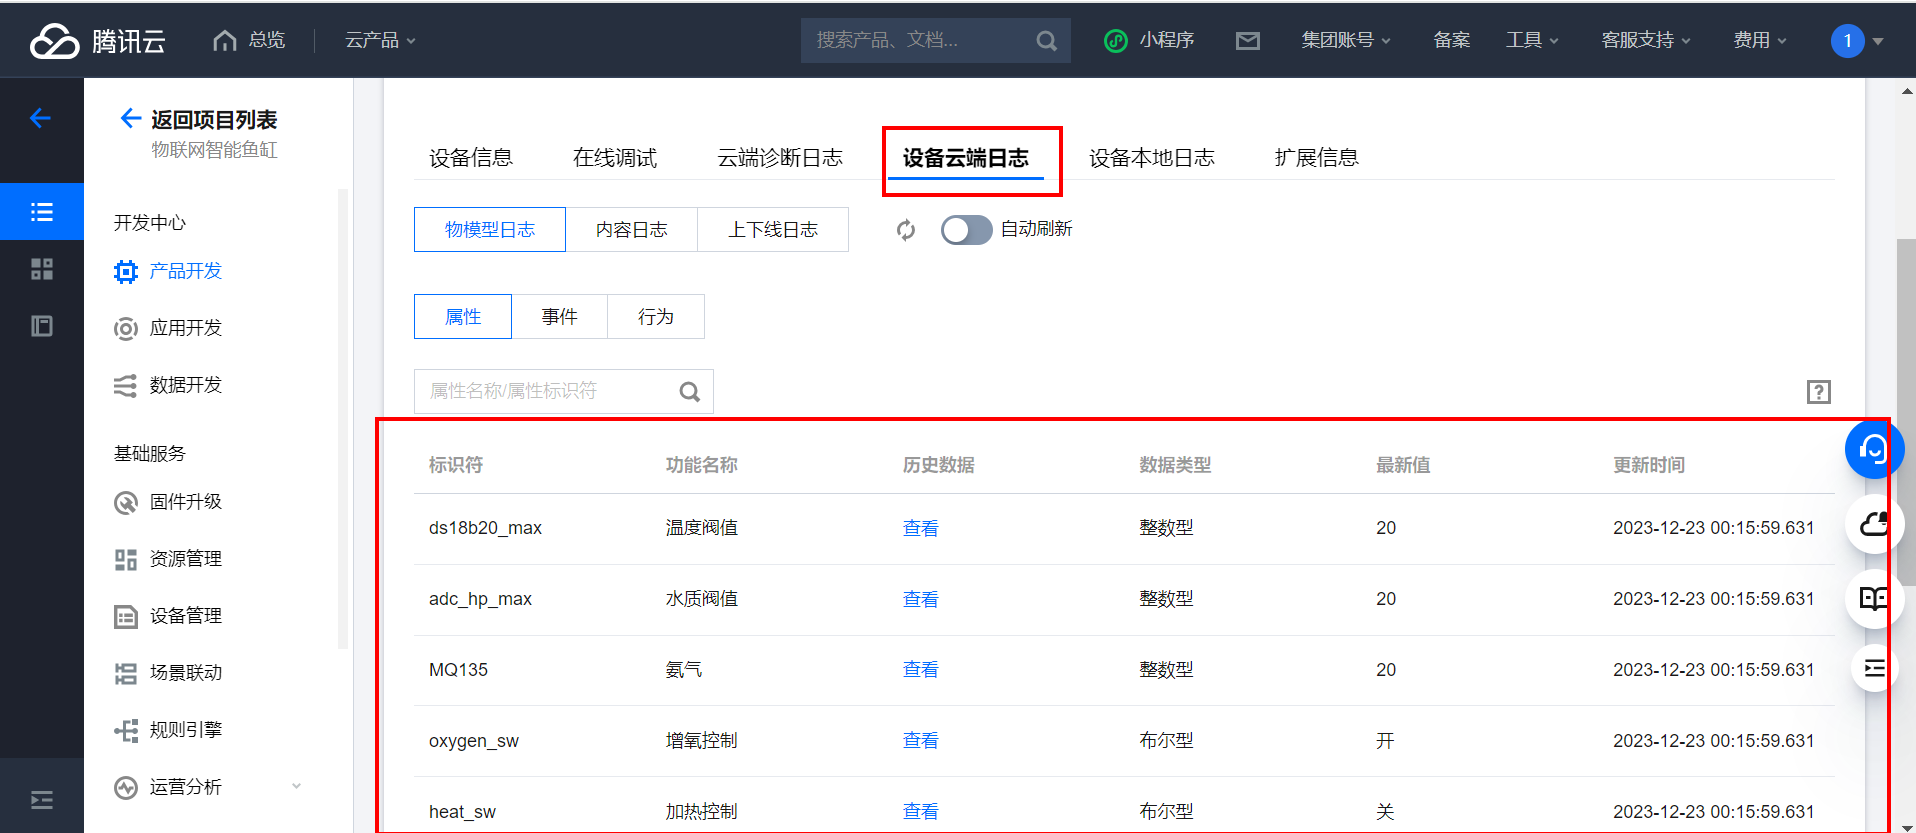Click the back arrow in left rail

(x=41, y=118)
